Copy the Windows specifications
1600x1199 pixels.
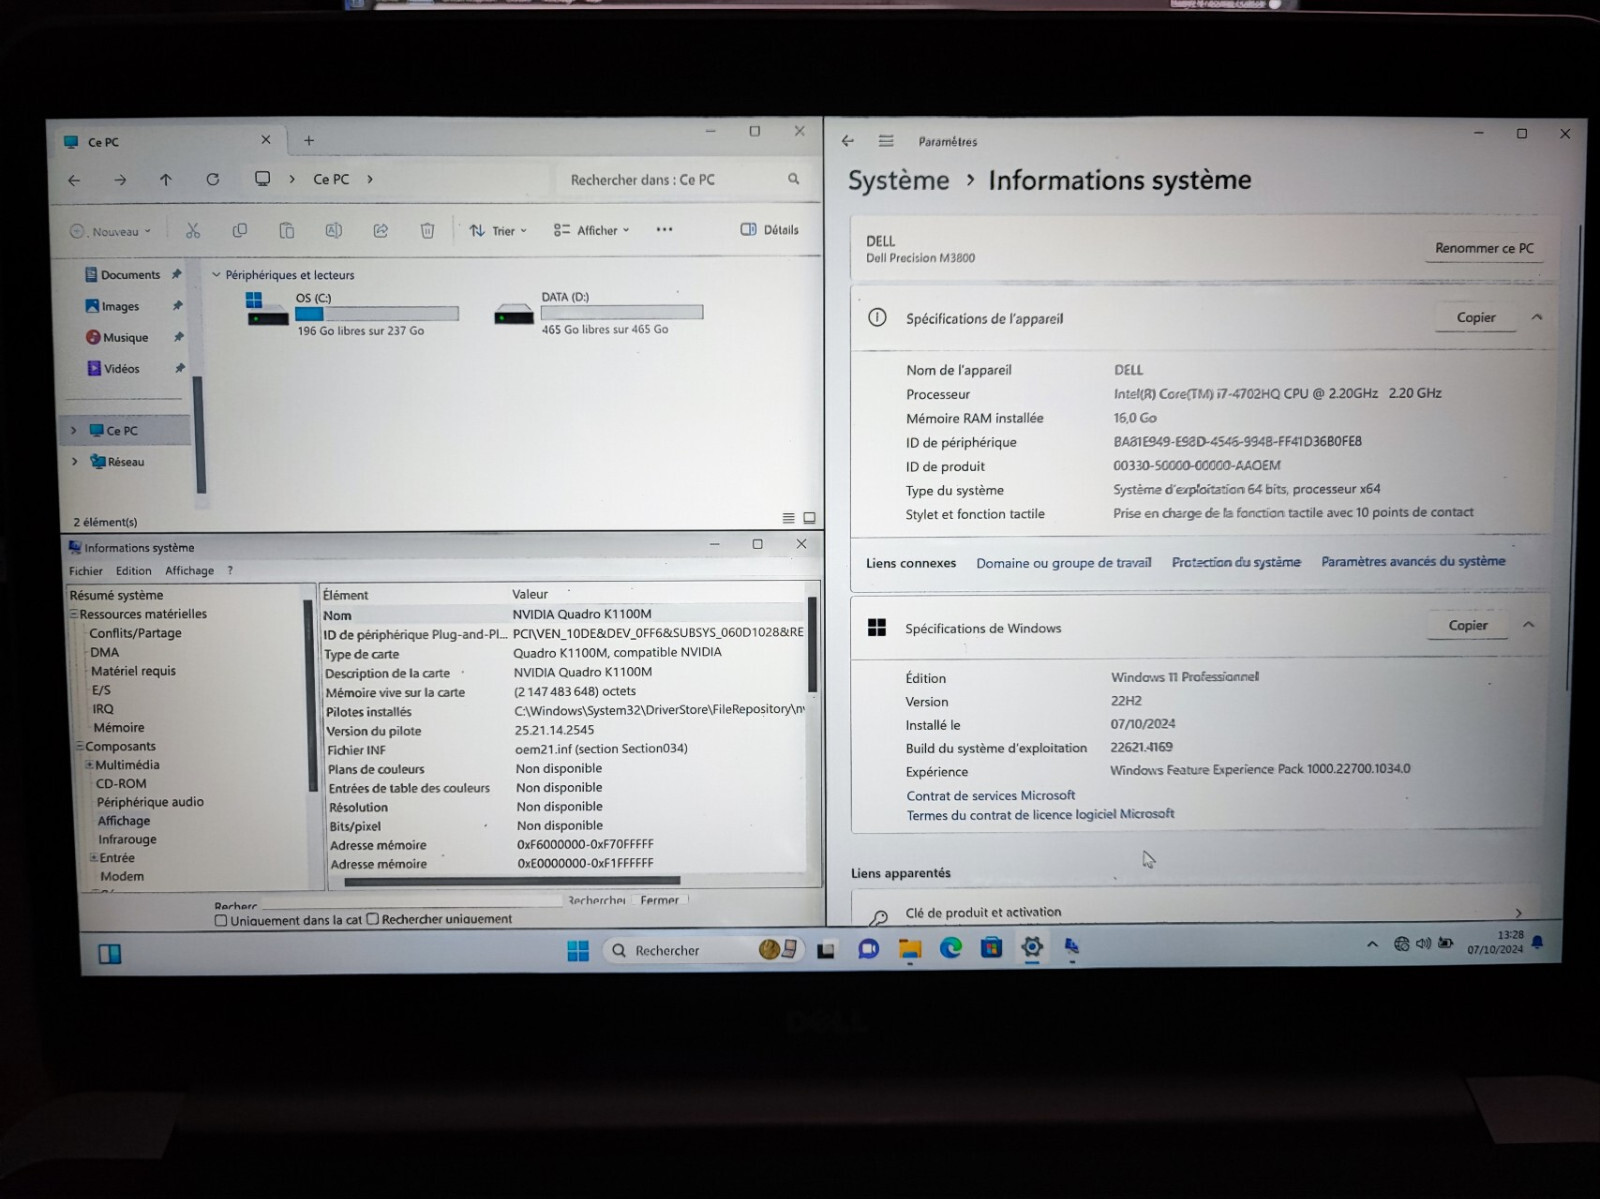(1468, 625)
